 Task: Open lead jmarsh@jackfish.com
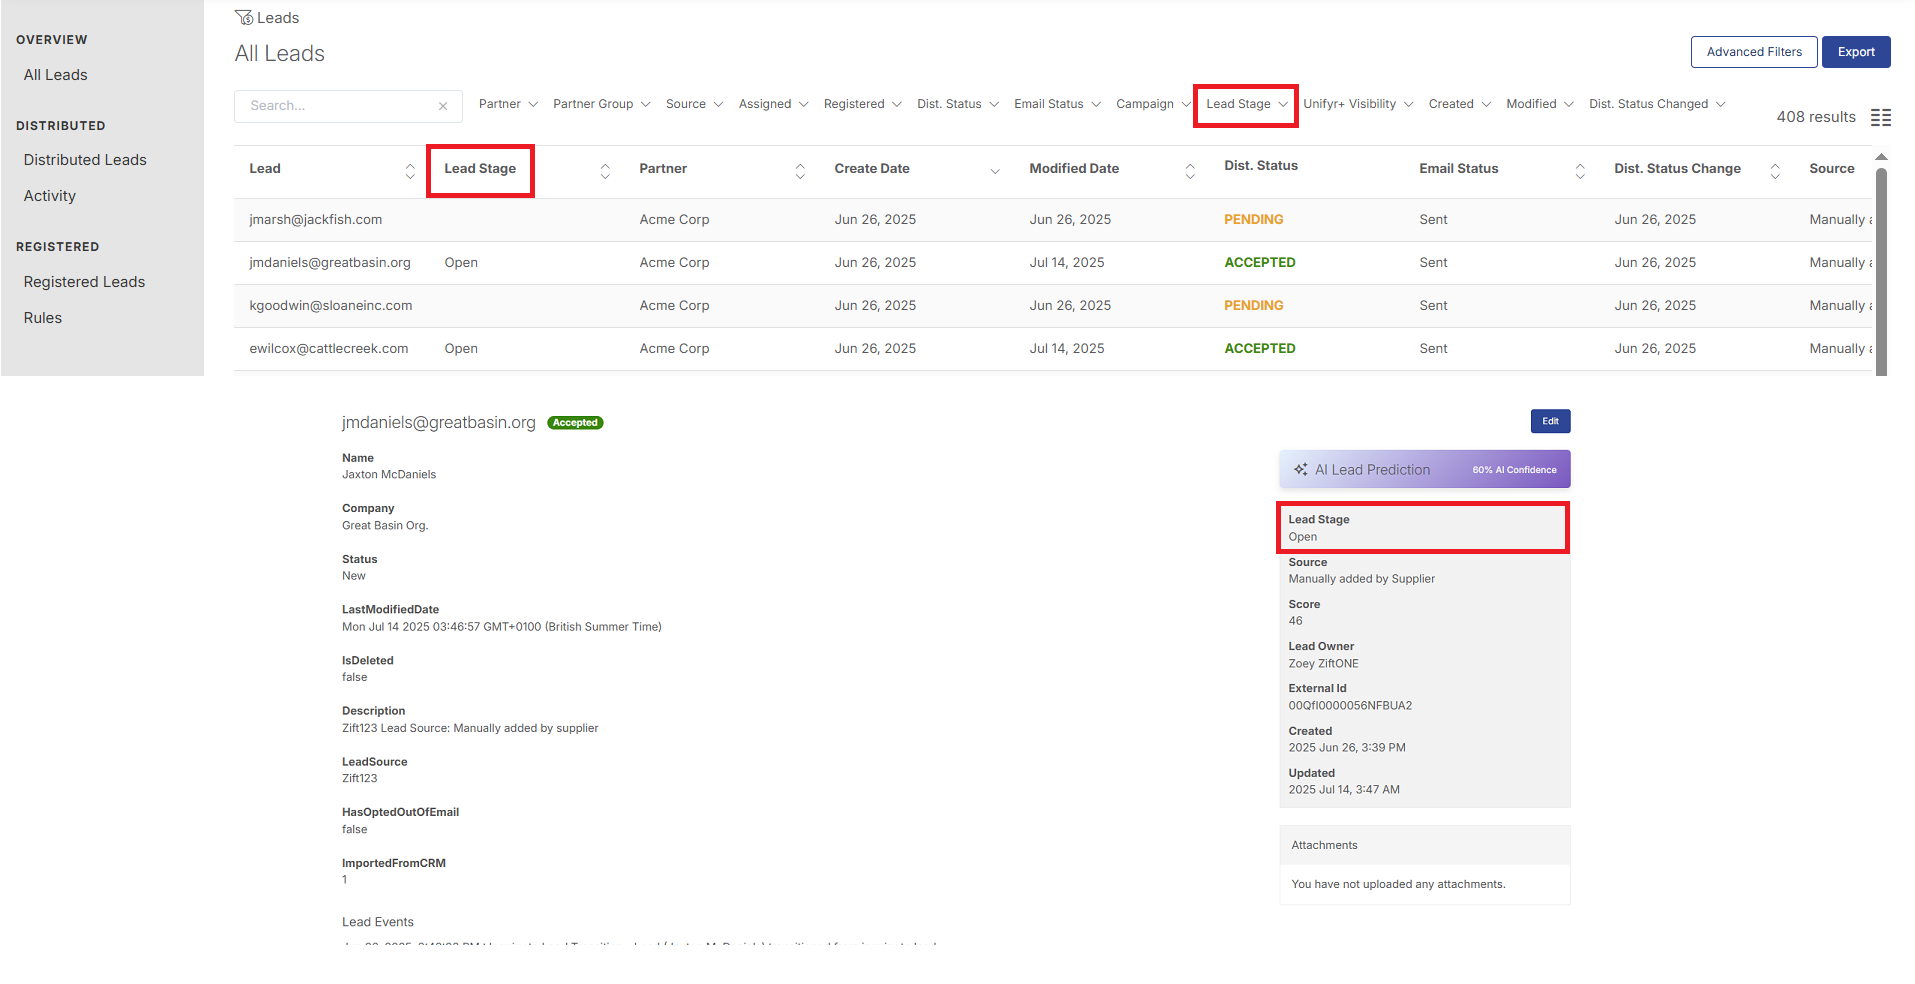pos(316,220)
